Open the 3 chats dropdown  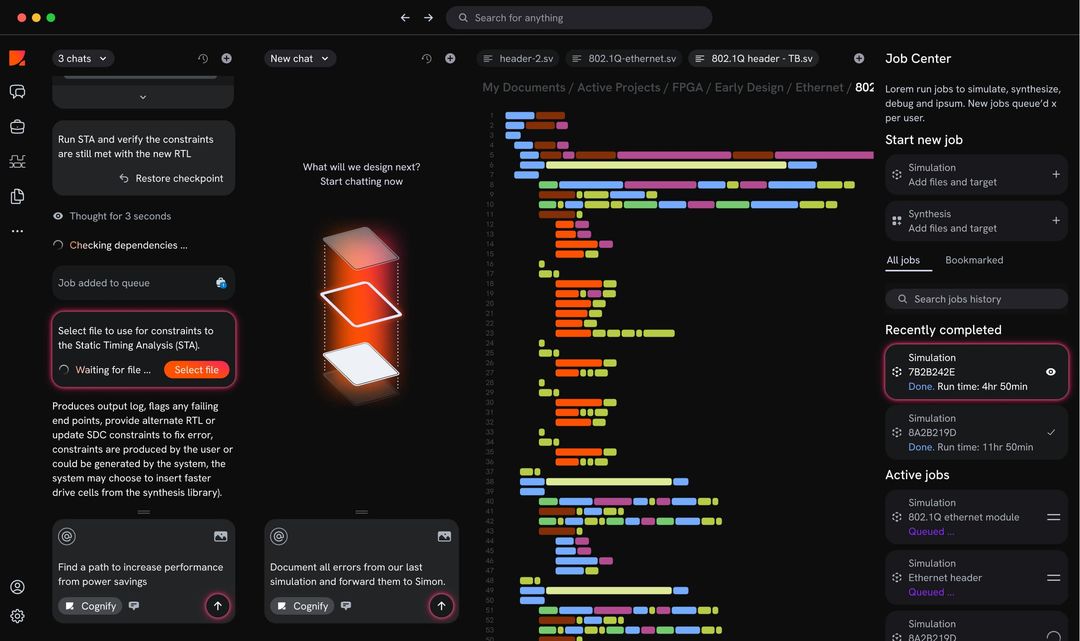tap(83, 59)
